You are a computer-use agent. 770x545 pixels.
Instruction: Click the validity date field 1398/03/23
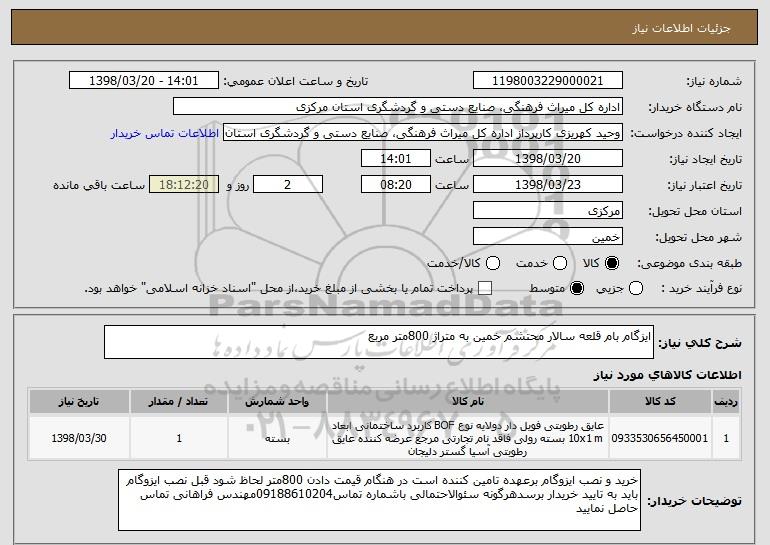tap(548, 185)
